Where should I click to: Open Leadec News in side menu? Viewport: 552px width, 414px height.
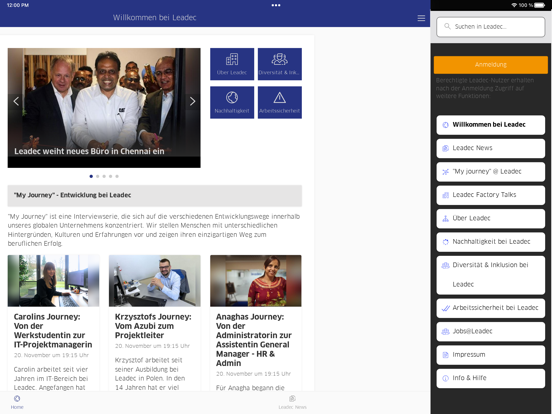(x=491, y=148)
